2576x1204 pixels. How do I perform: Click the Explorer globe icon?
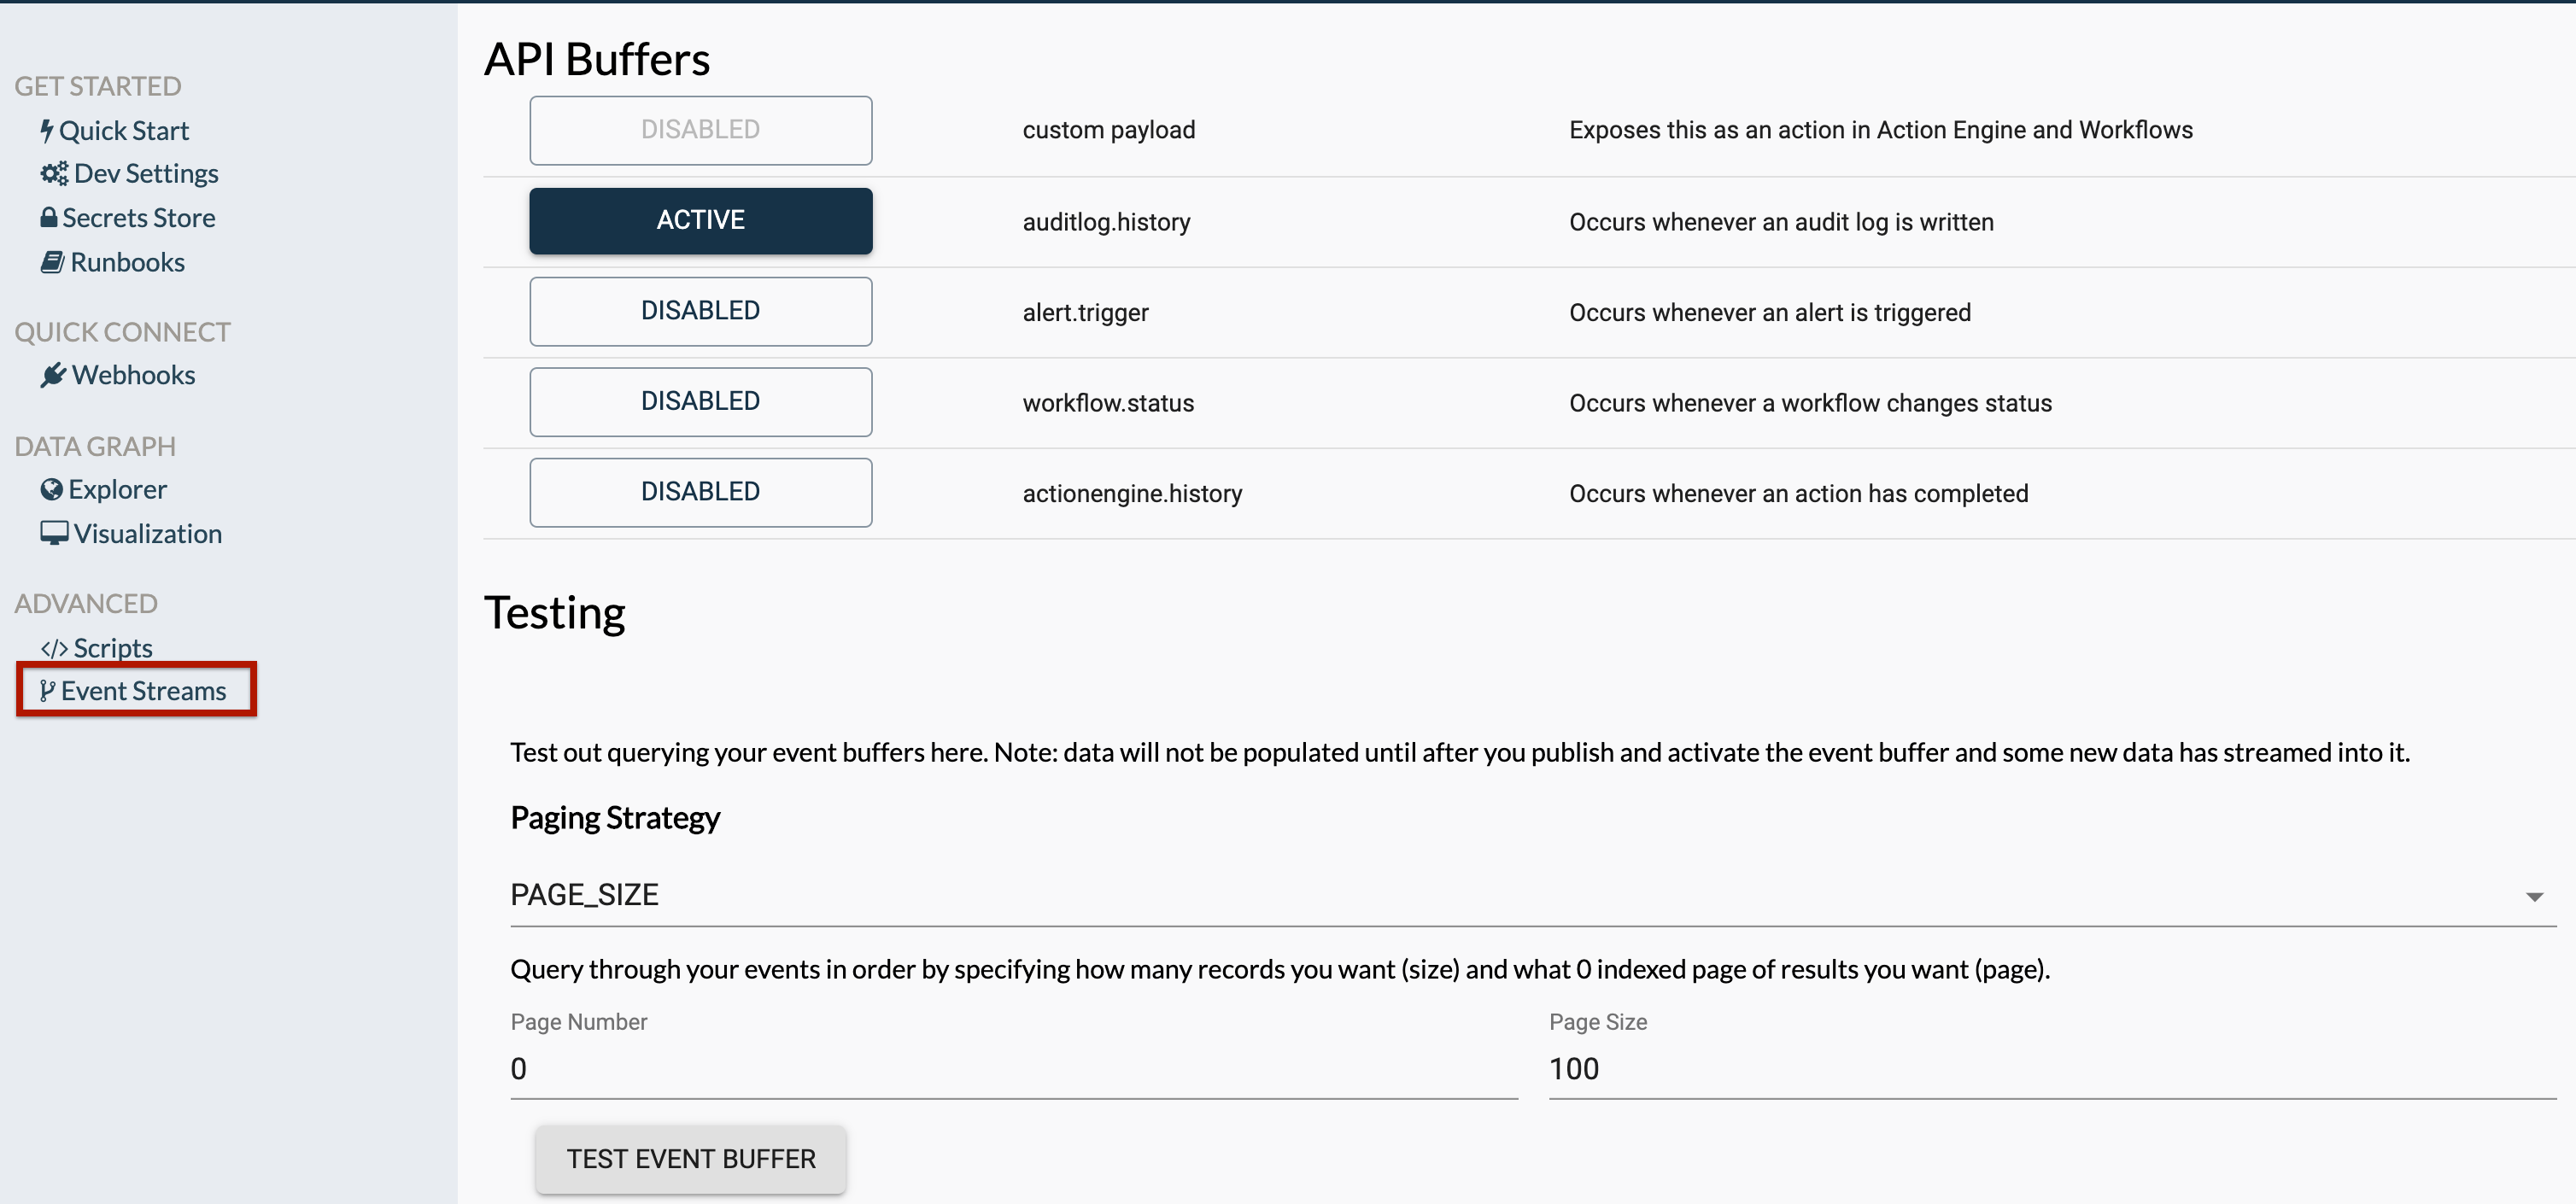point(54,488)
